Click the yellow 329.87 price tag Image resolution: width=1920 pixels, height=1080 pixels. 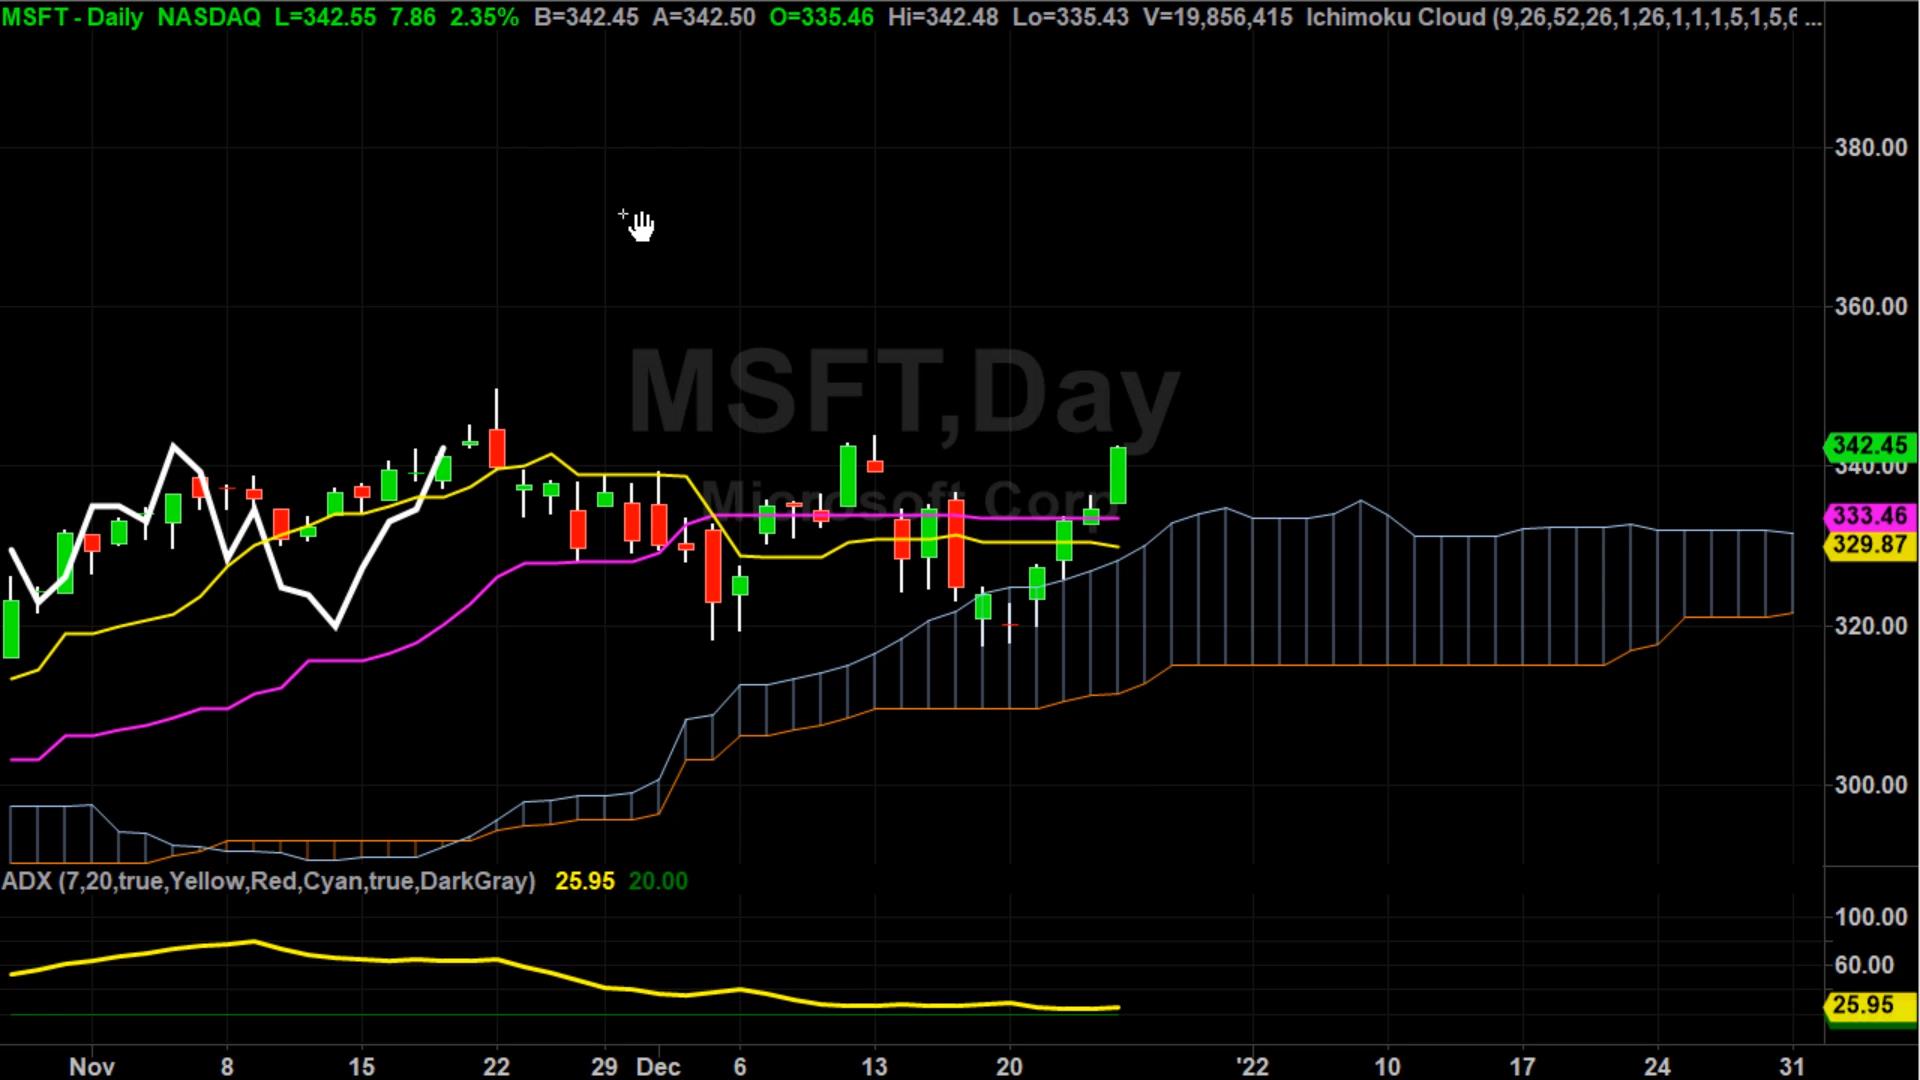1869,545
